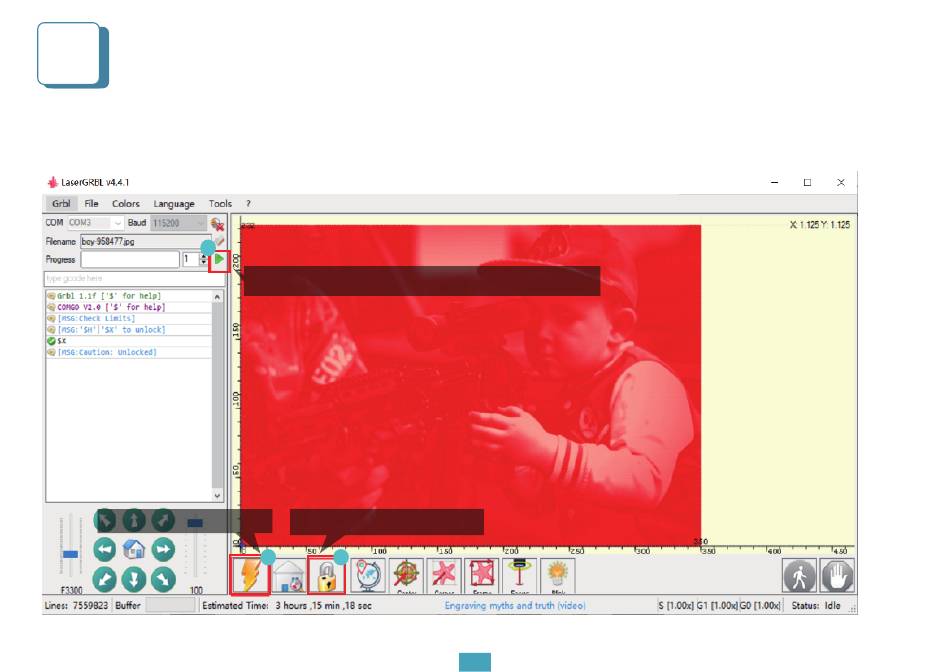Click the Frame custom button icon

click(482, 577)
